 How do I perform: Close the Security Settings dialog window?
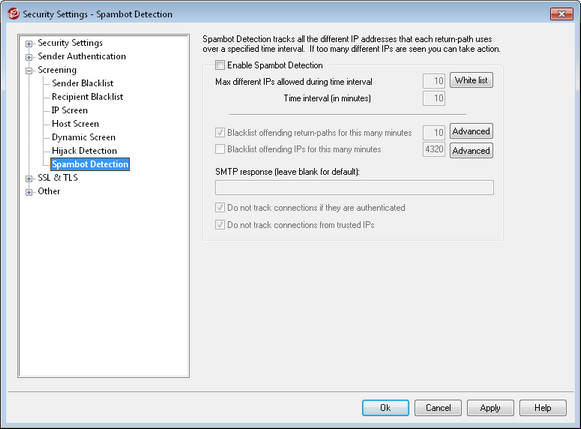point(562,14)
